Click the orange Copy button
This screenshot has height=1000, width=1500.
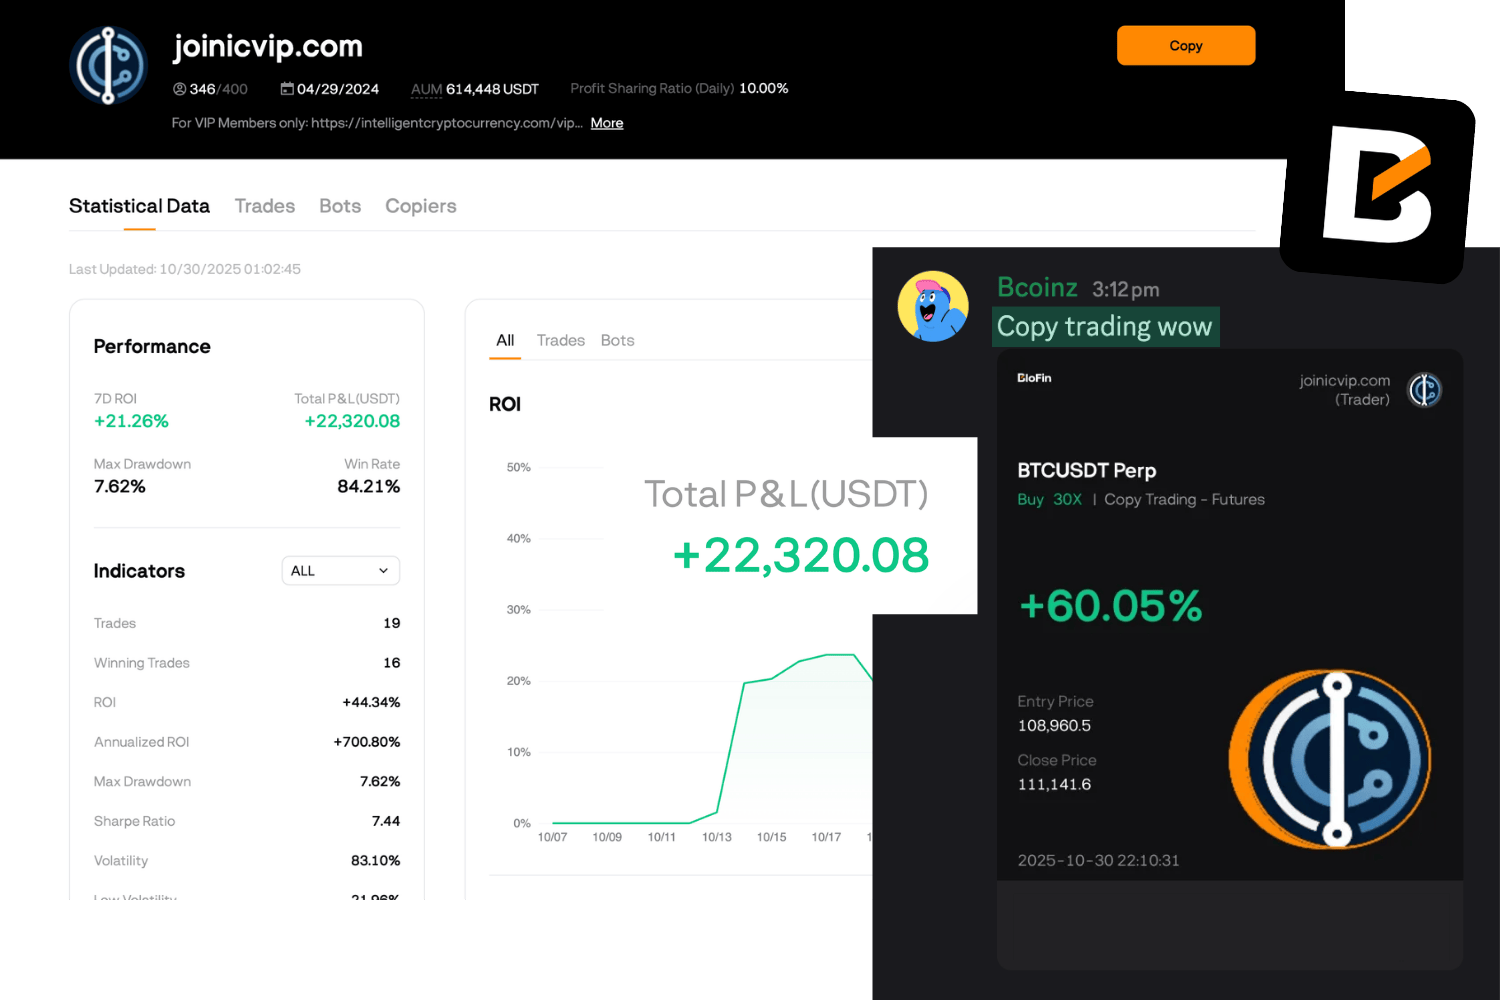pos(1186,46)
